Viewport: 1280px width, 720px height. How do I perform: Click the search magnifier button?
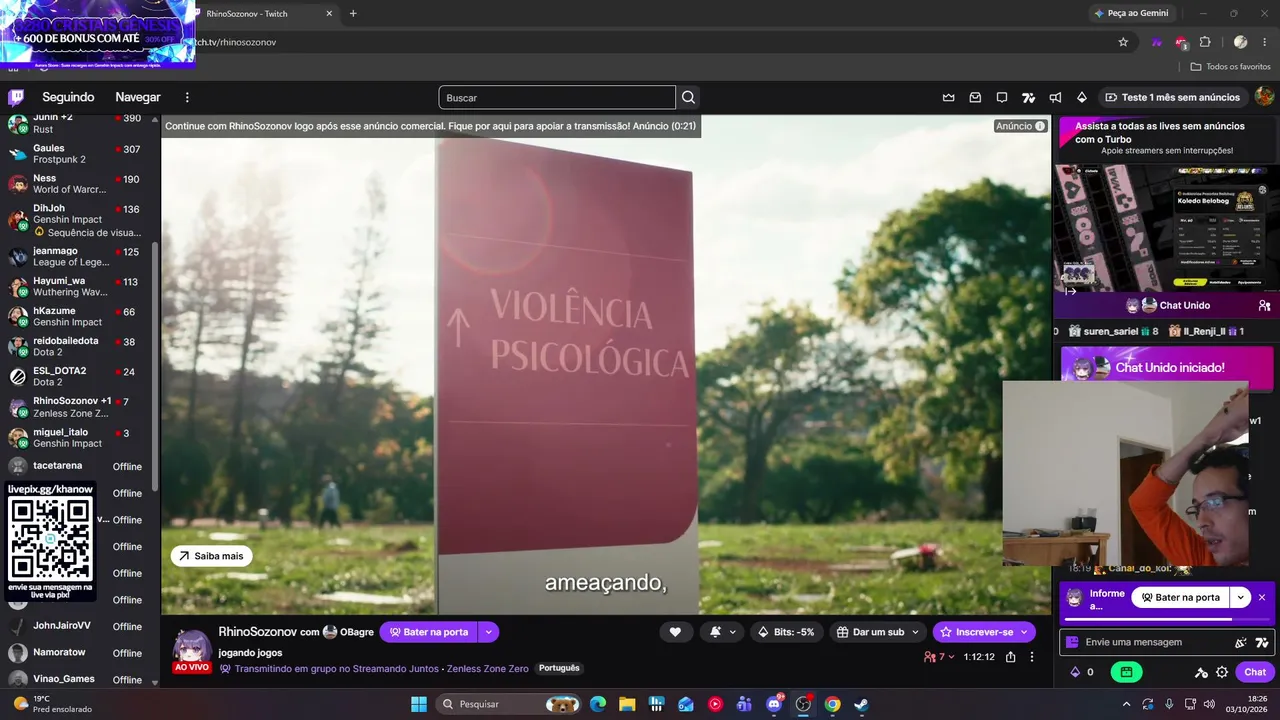point(688,97)
